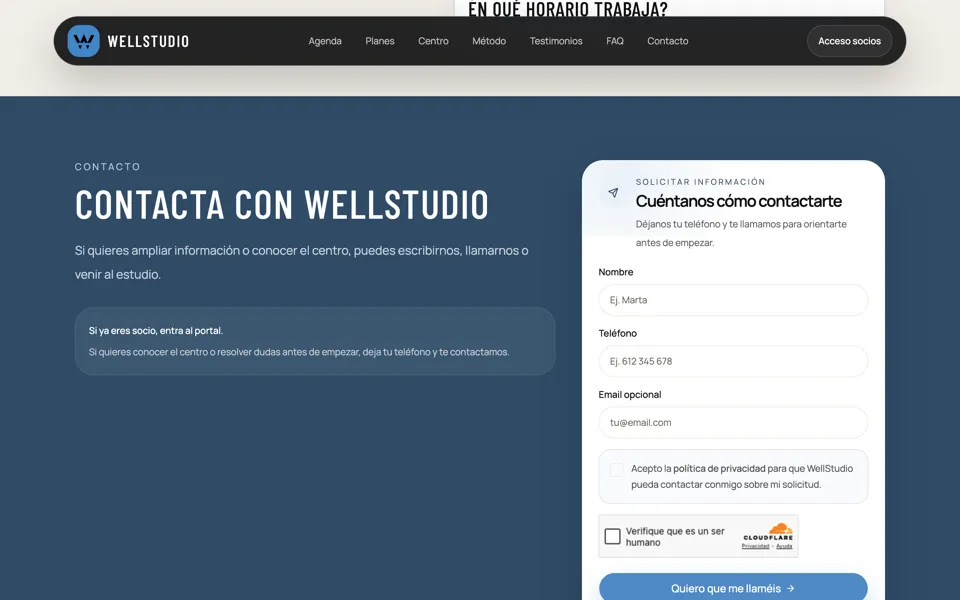Open the política de privacidad link
This screenshot has width=960, height=600.
[719, 468]
